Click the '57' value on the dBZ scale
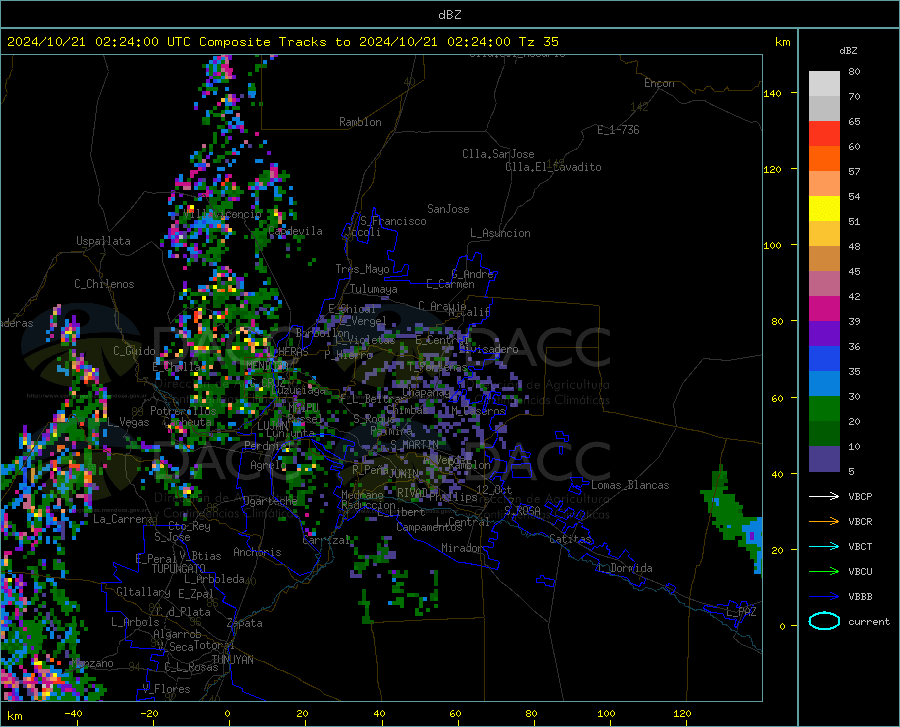This screenshot has height=727, width=900. tap(854, 171)
